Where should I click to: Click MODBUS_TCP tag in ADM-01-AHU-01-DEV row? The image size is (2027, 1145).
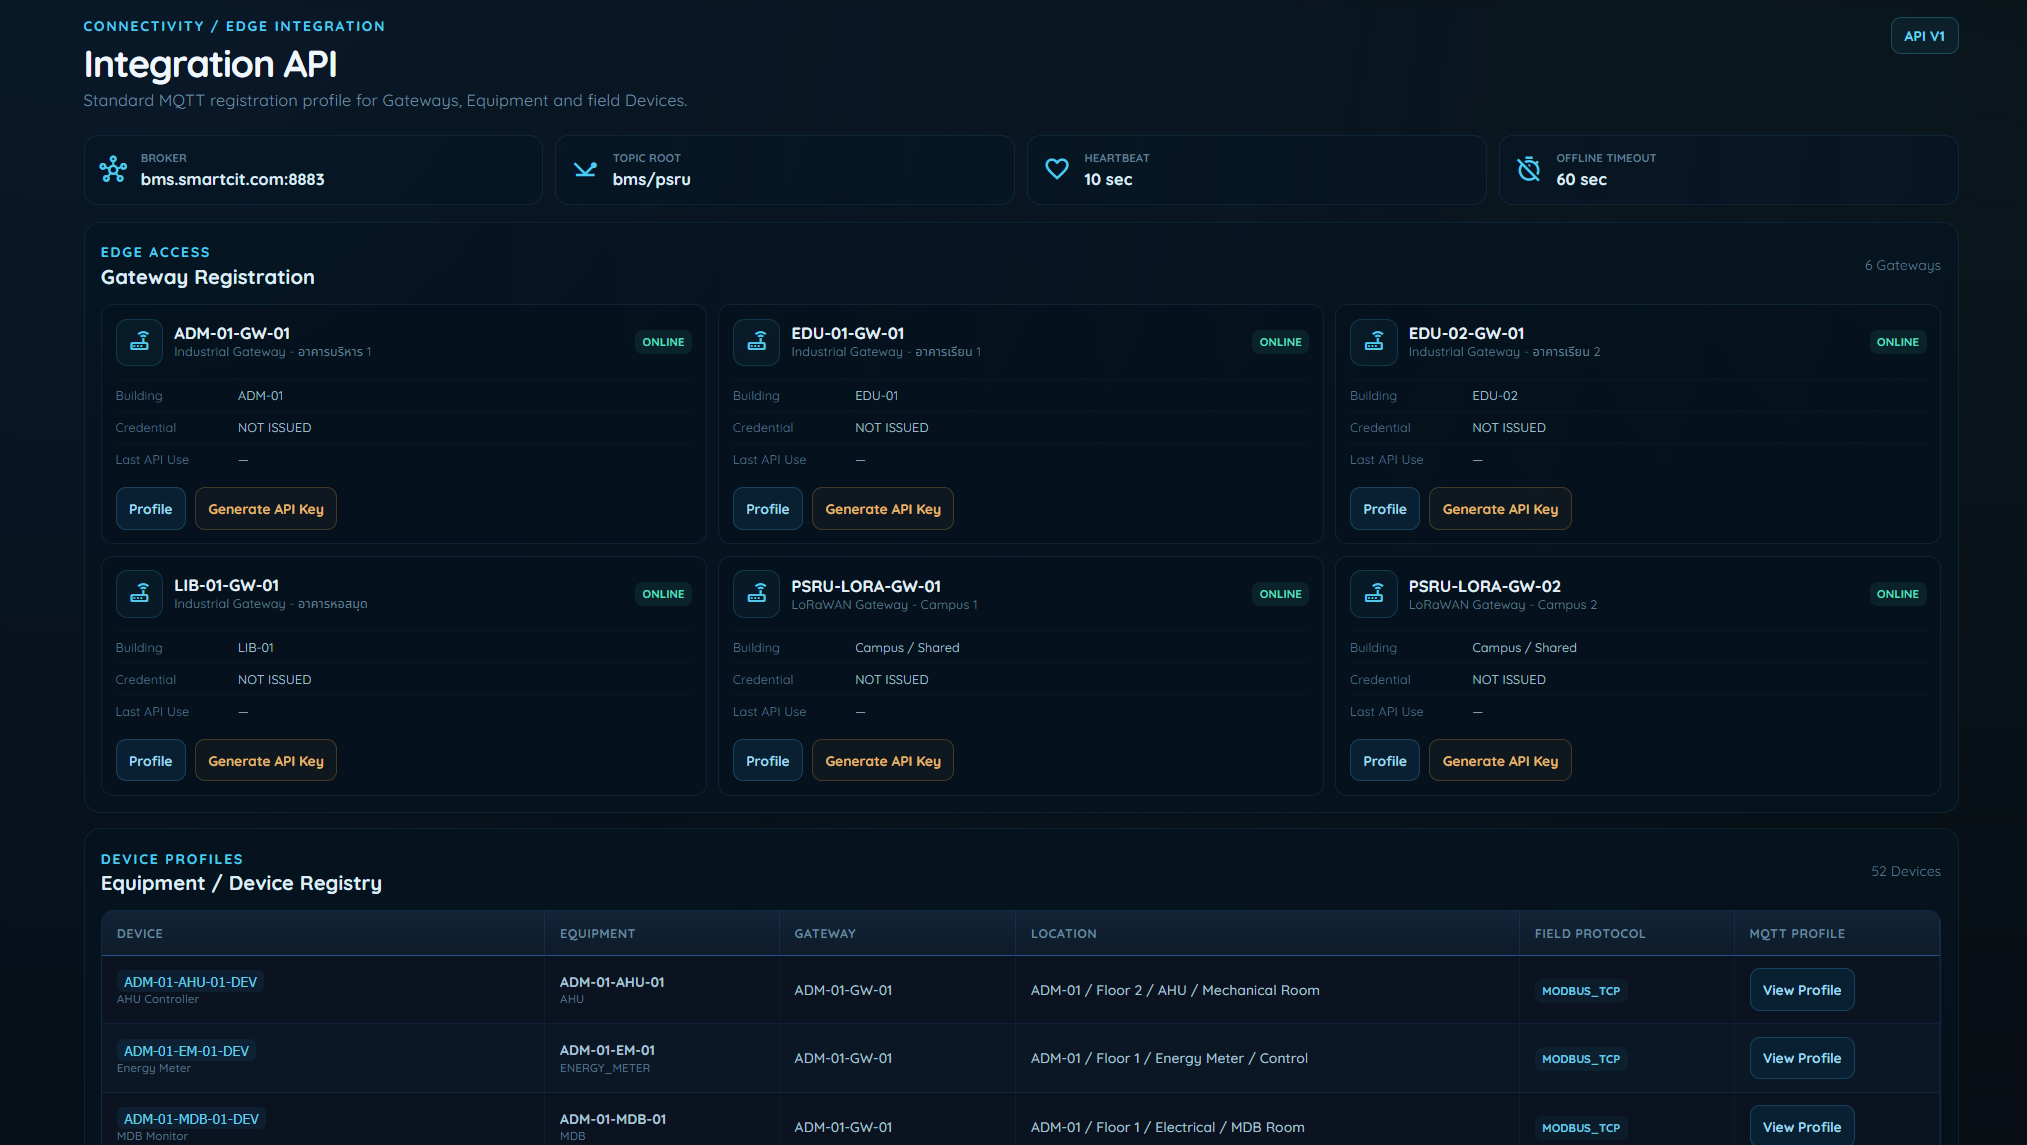(1581, 991)
